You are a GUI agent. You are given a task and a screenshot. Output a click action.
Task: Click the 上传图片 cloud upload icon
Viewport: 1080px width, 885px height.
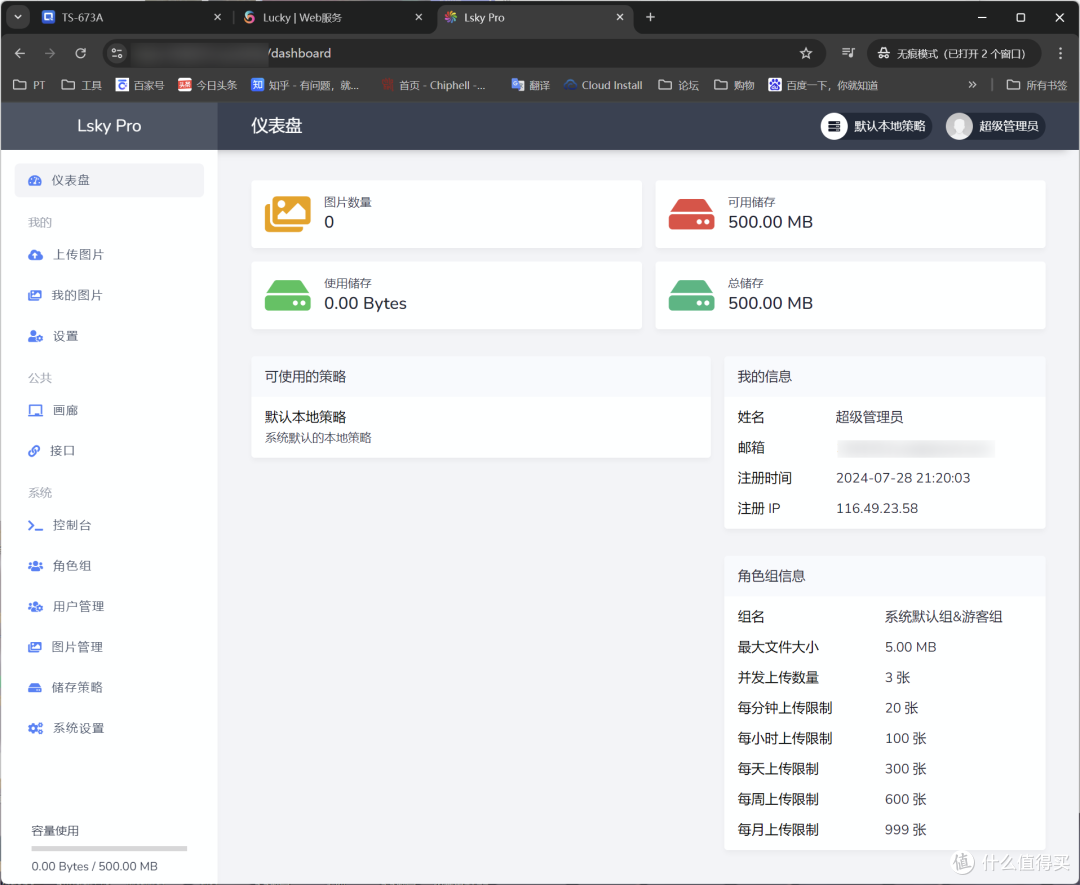[x=35, y=255]
